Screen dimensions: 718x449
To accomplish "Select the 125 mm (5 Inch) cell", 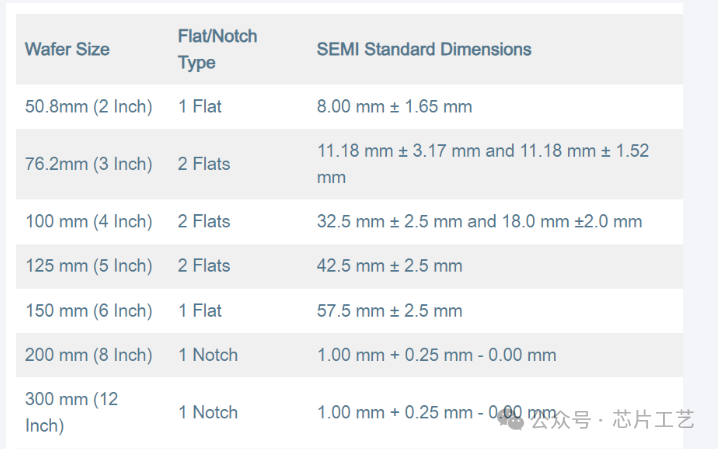I will pos(88,266).
